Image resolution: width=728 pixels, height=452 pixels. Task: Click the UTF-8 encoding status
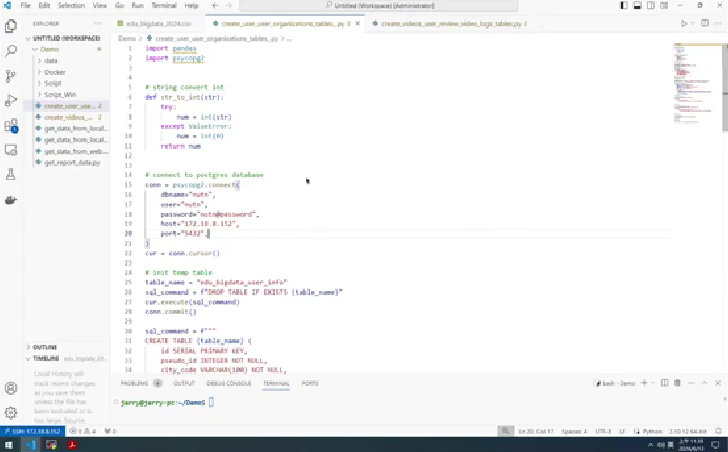[x=603, y=431]
